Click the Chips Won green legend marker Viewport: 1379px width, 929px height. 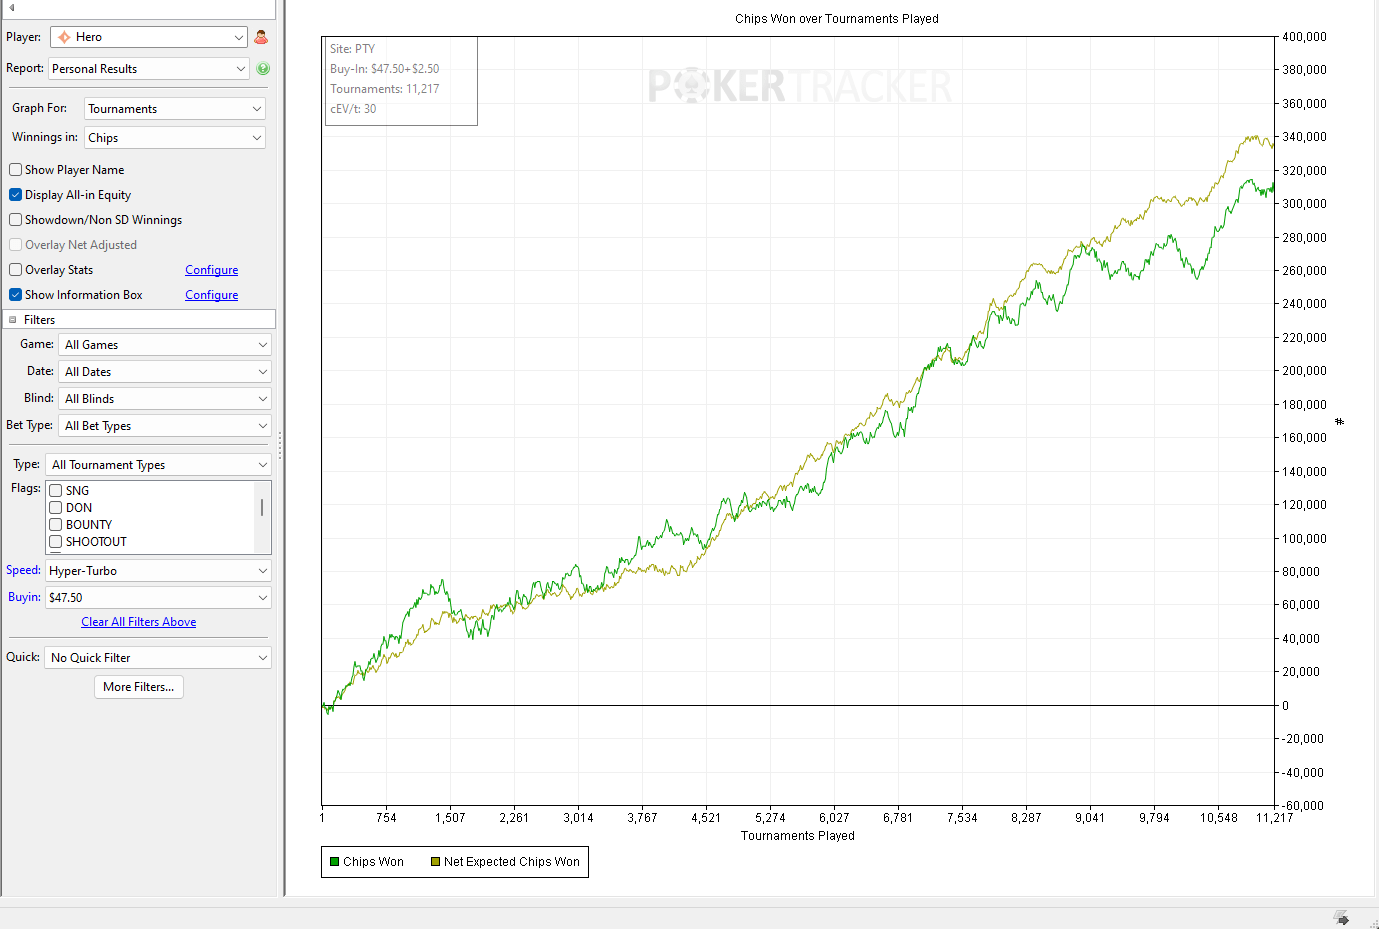[335, 862]
